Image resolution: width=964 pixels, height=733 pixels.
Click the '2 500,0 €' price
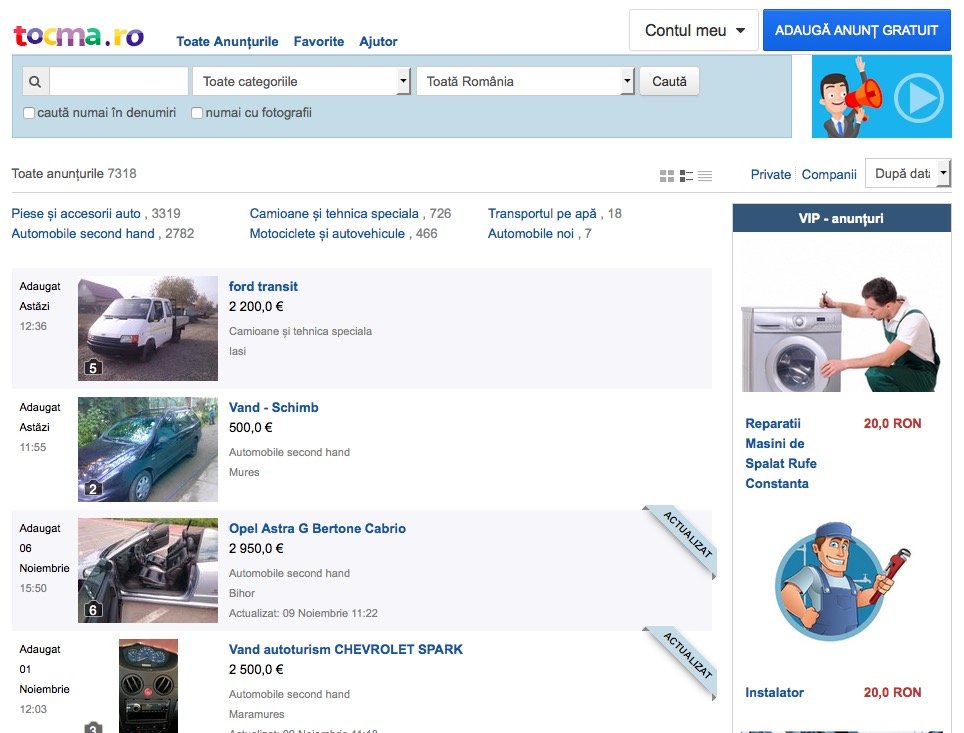pyautogui.click(x=256, y=670)
